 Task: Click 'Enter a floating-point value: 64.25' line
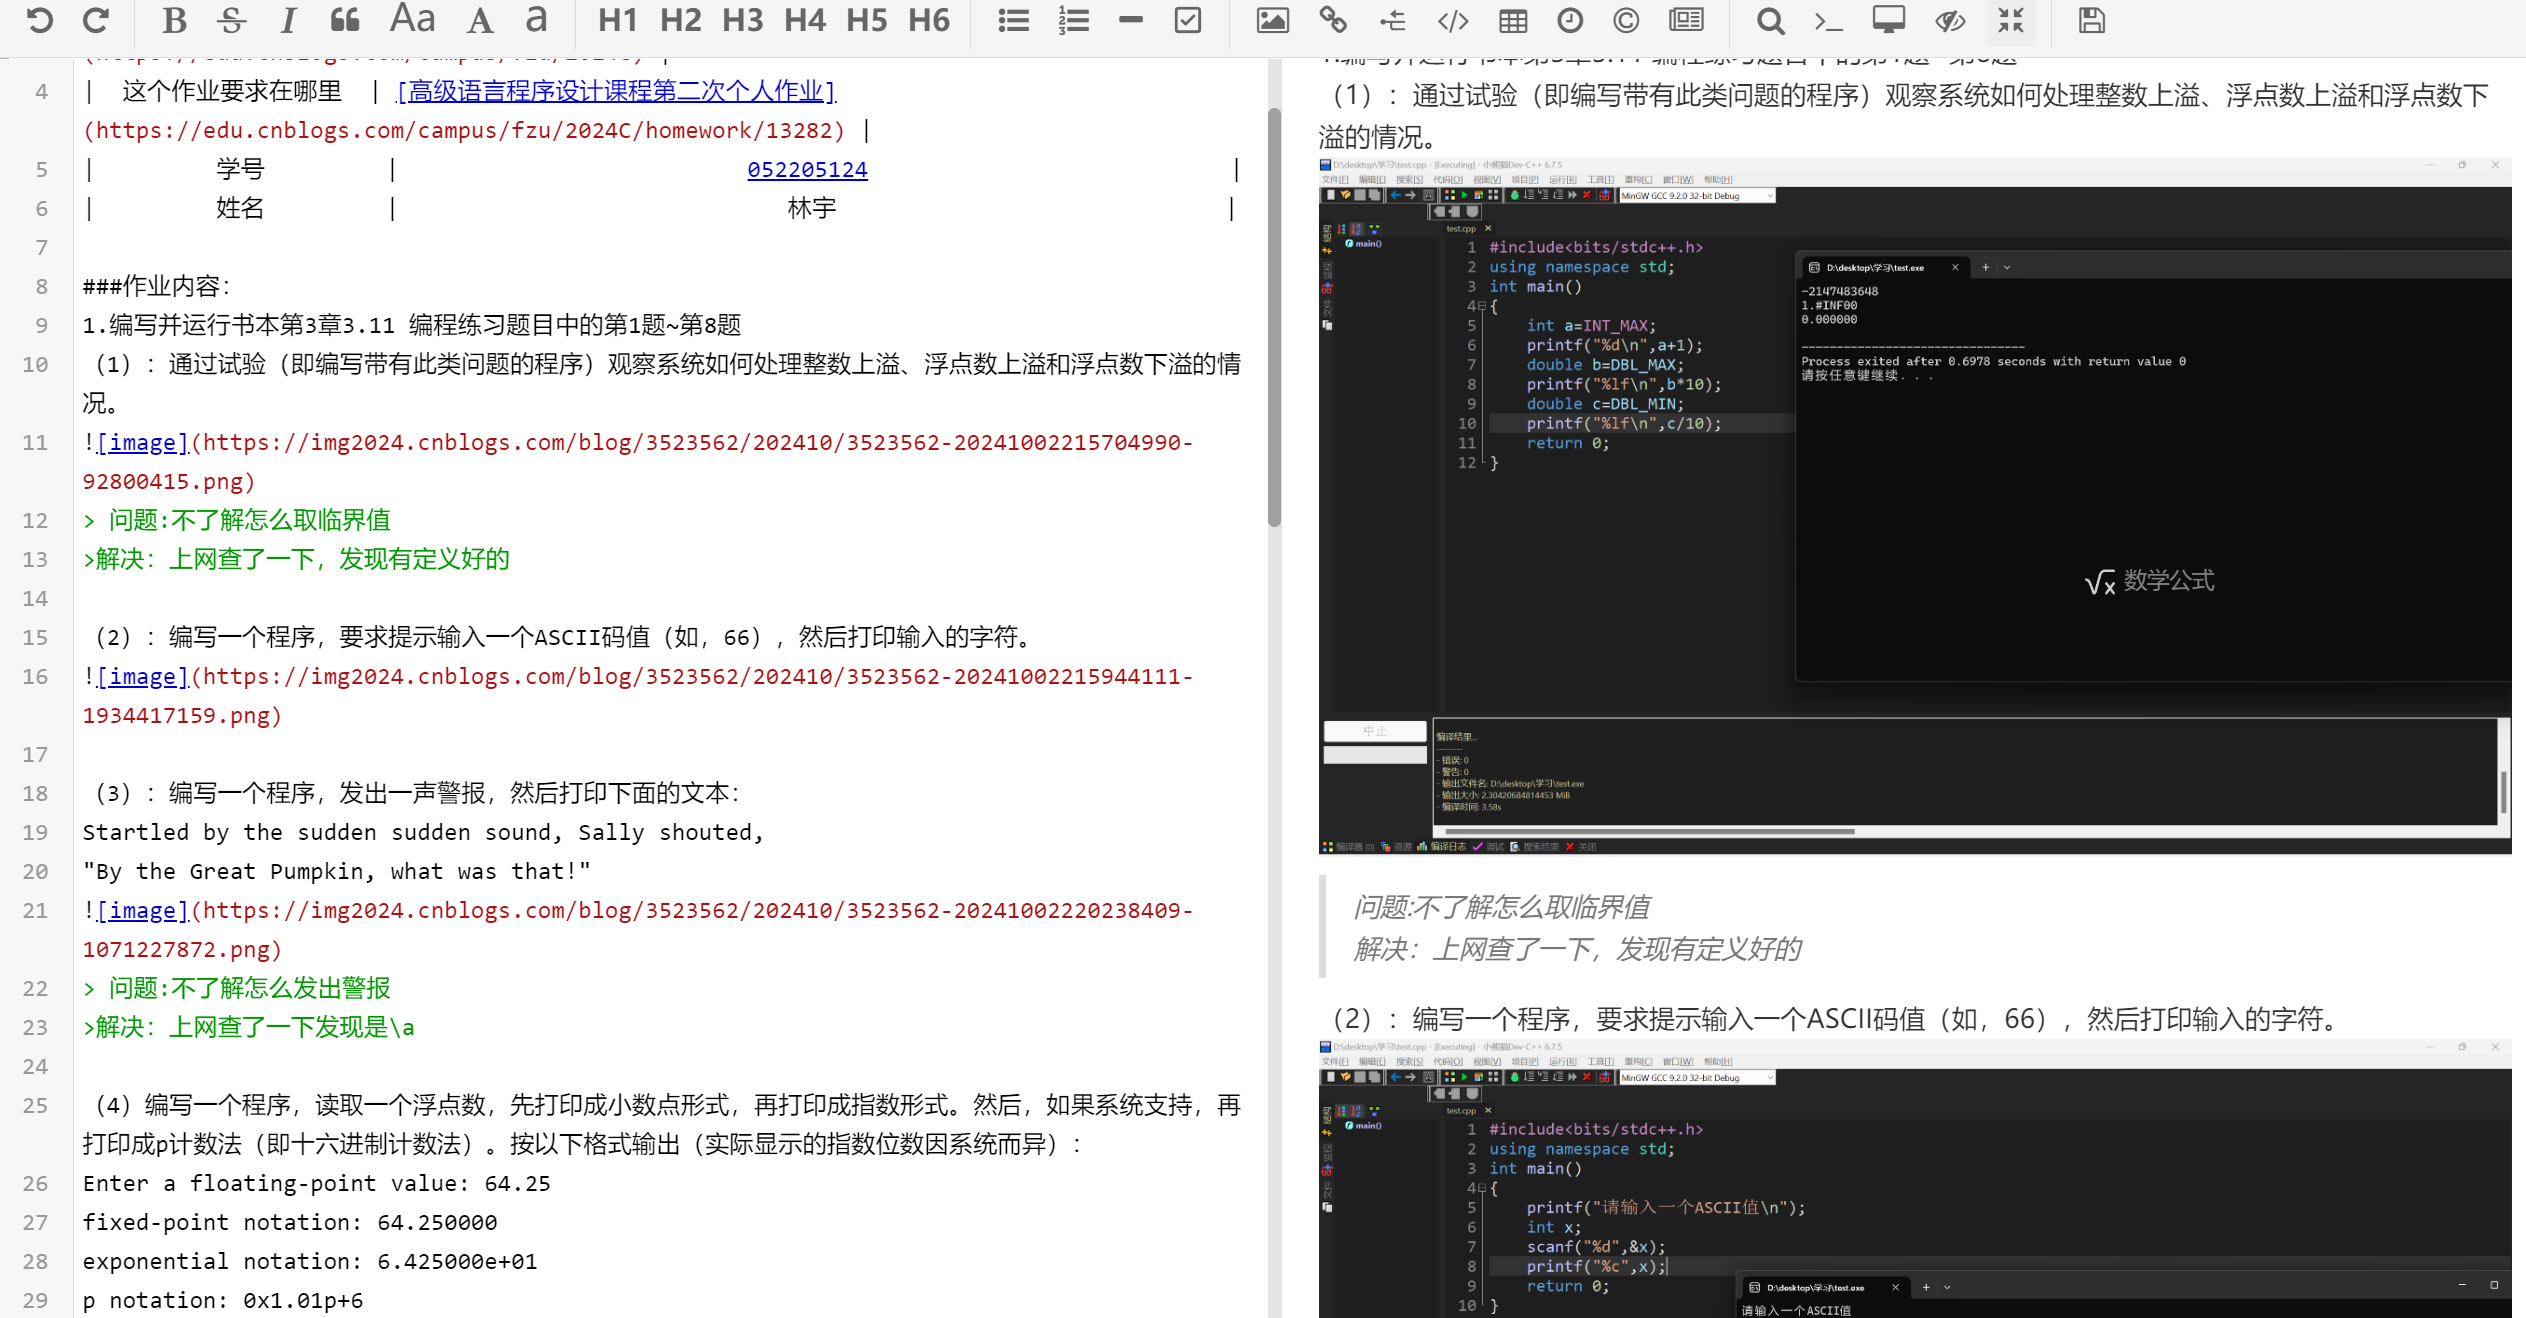[317, 1183]
